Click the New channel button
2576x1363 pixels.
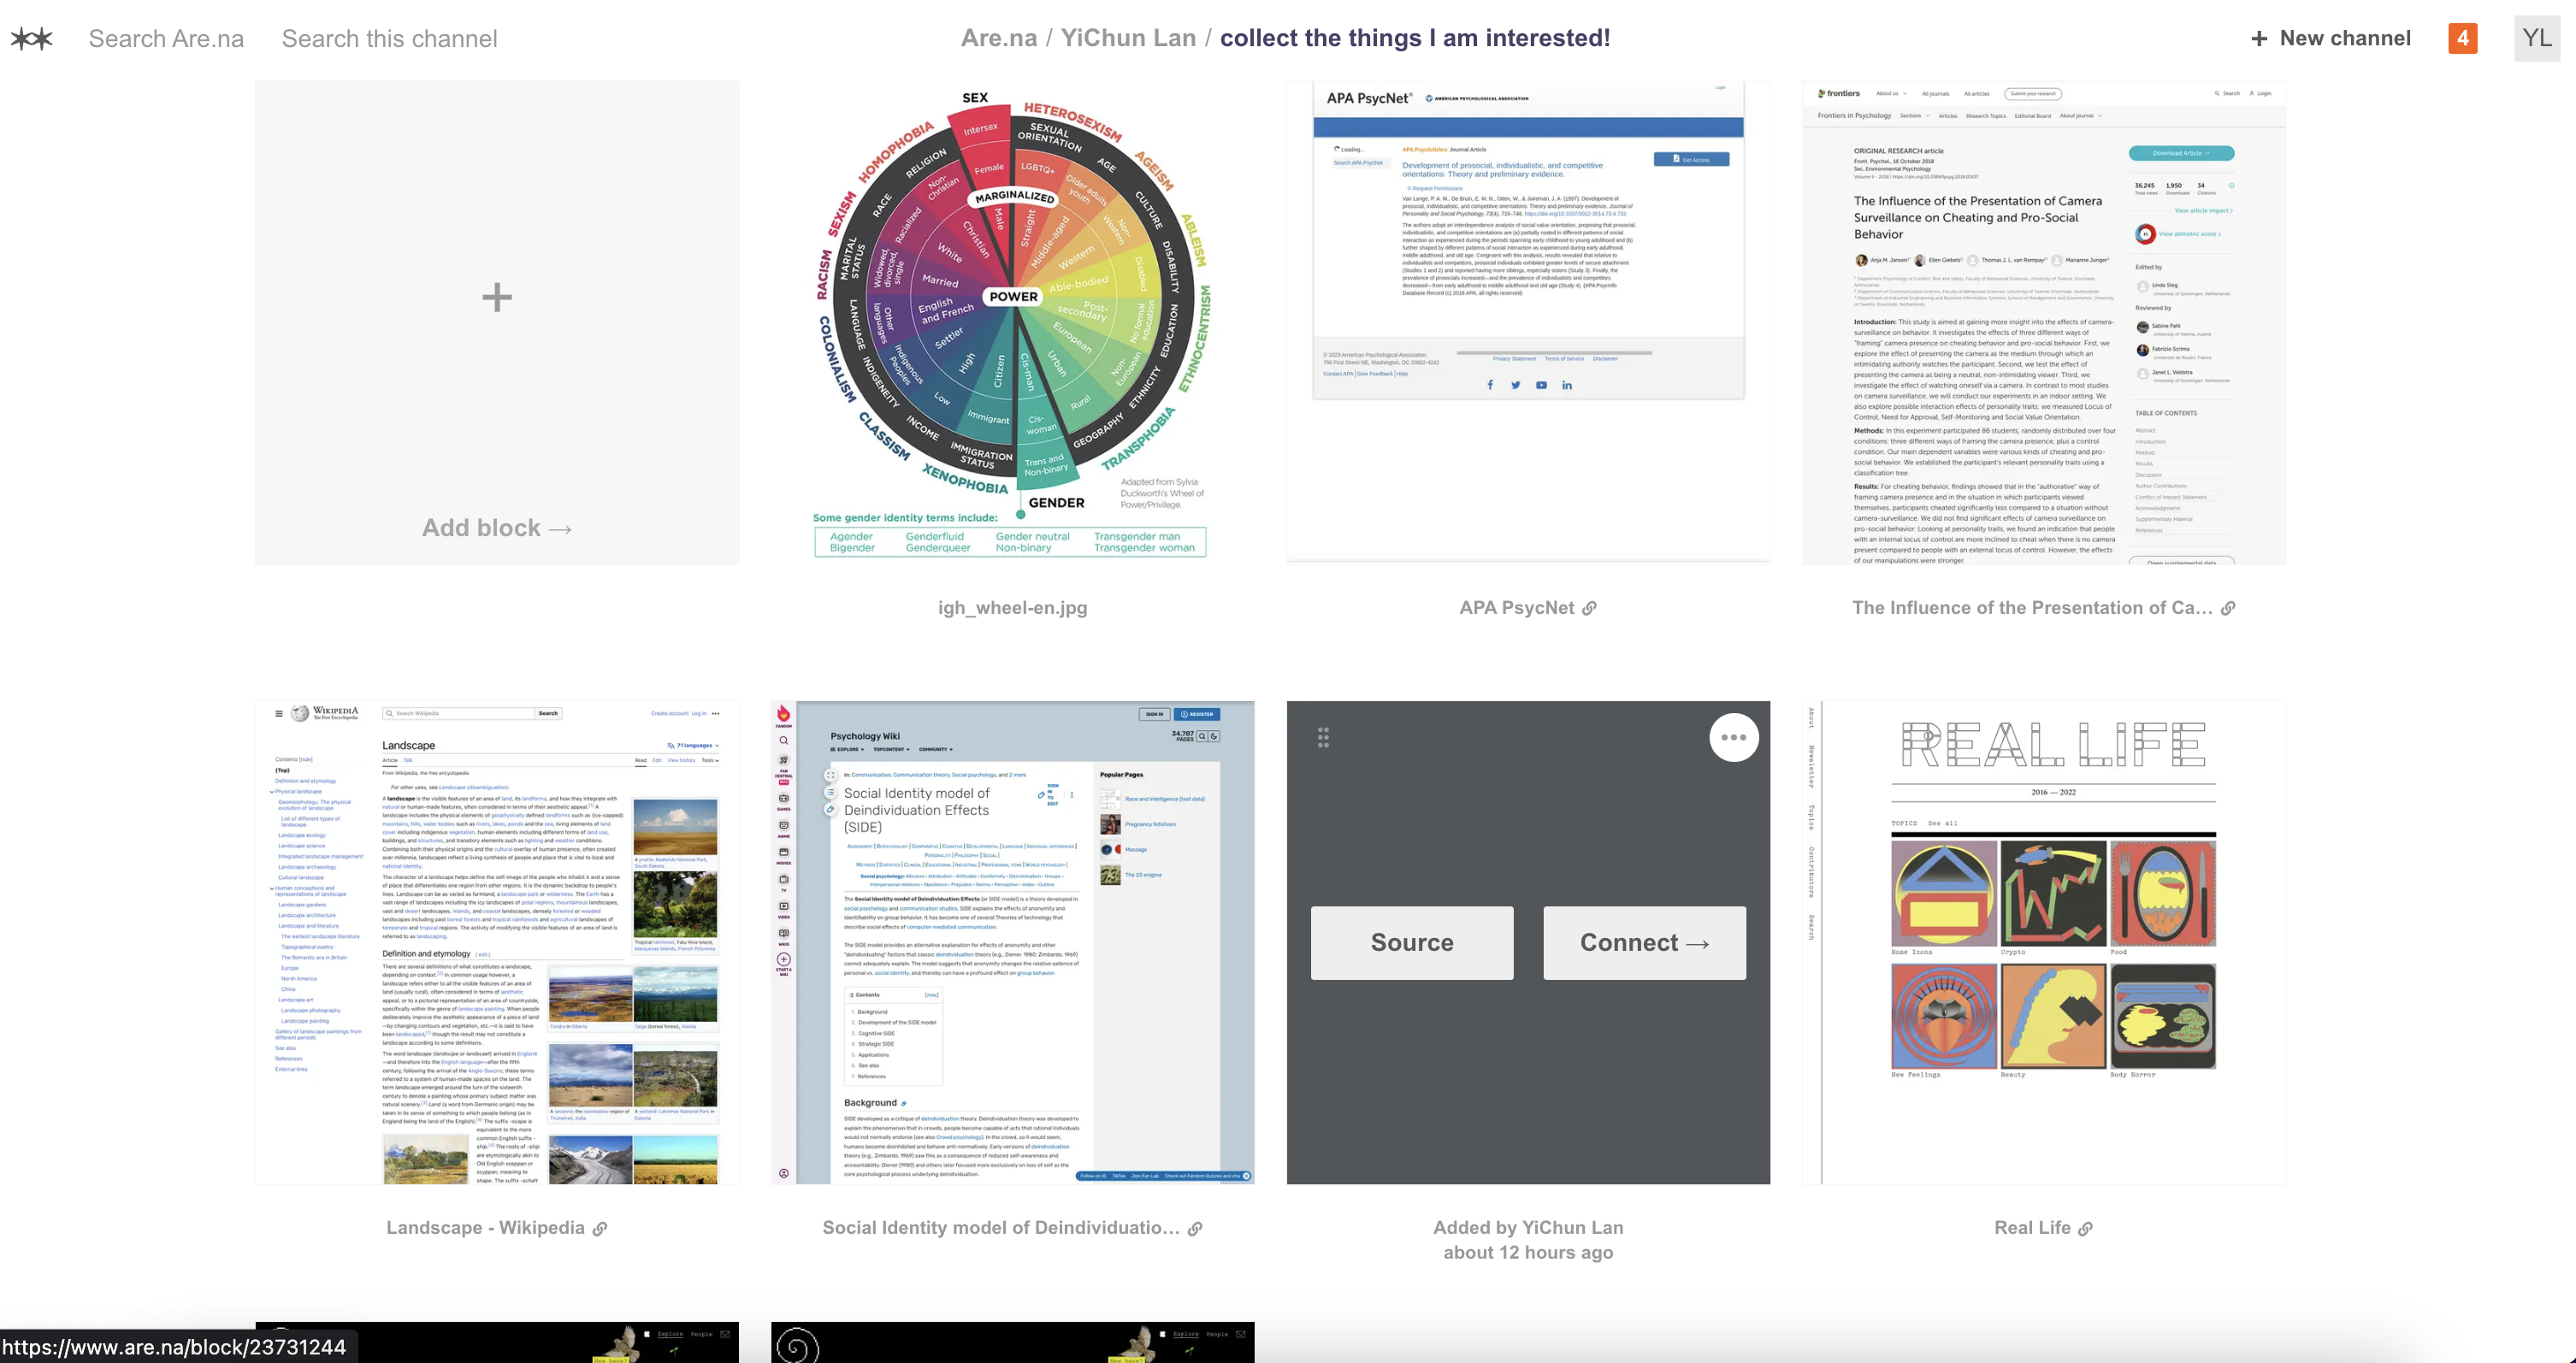click(2330, 39)
